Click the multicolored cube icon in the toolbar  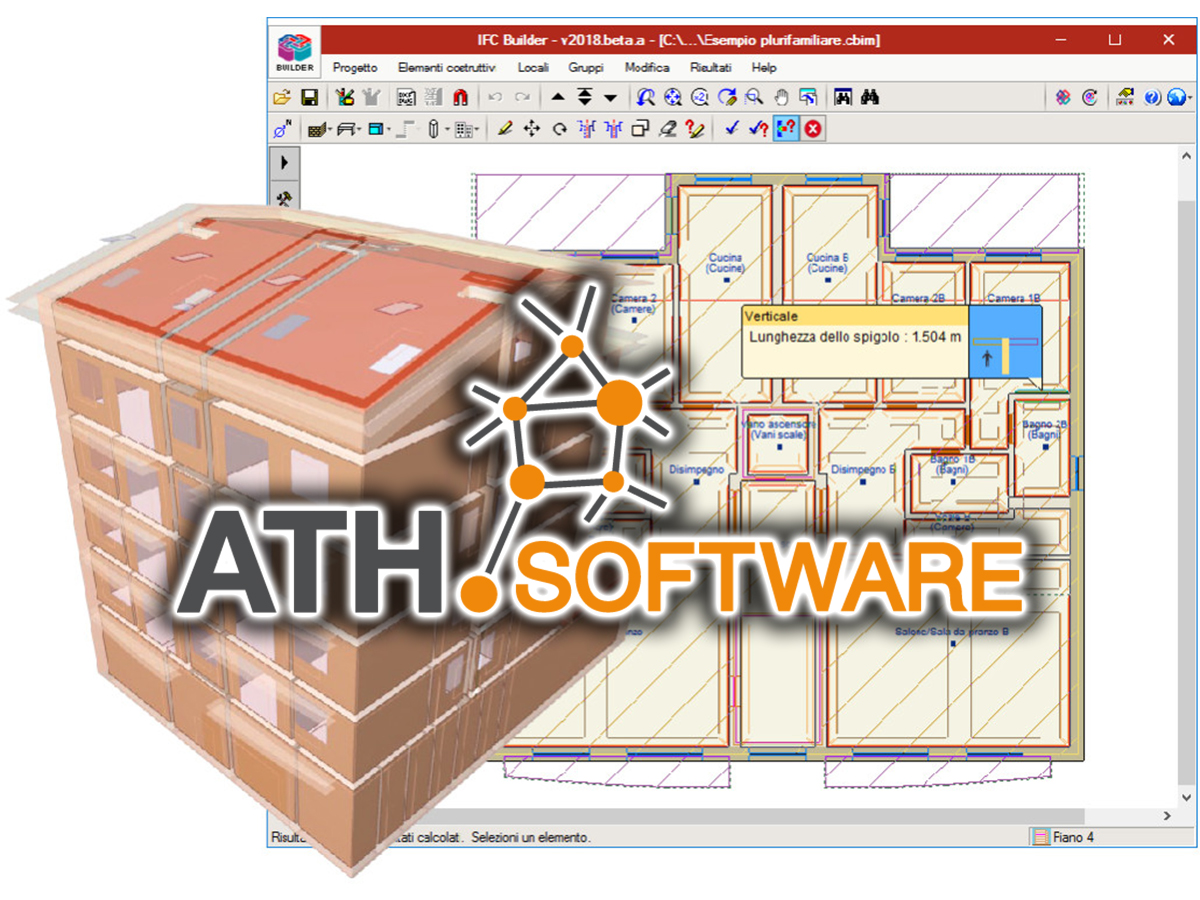pos(1063,97)
